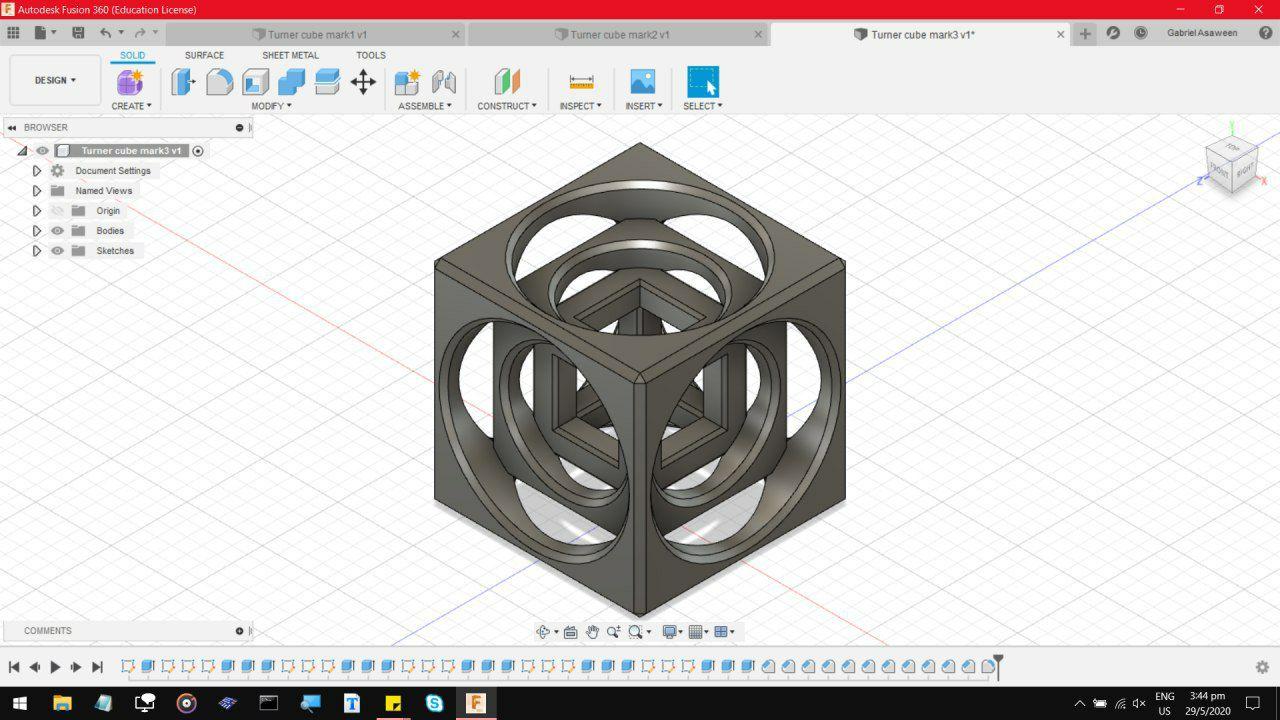Open the MODIFY dropdown menu
This screenshot has width=1280, height=720.
tap(271, 106)
